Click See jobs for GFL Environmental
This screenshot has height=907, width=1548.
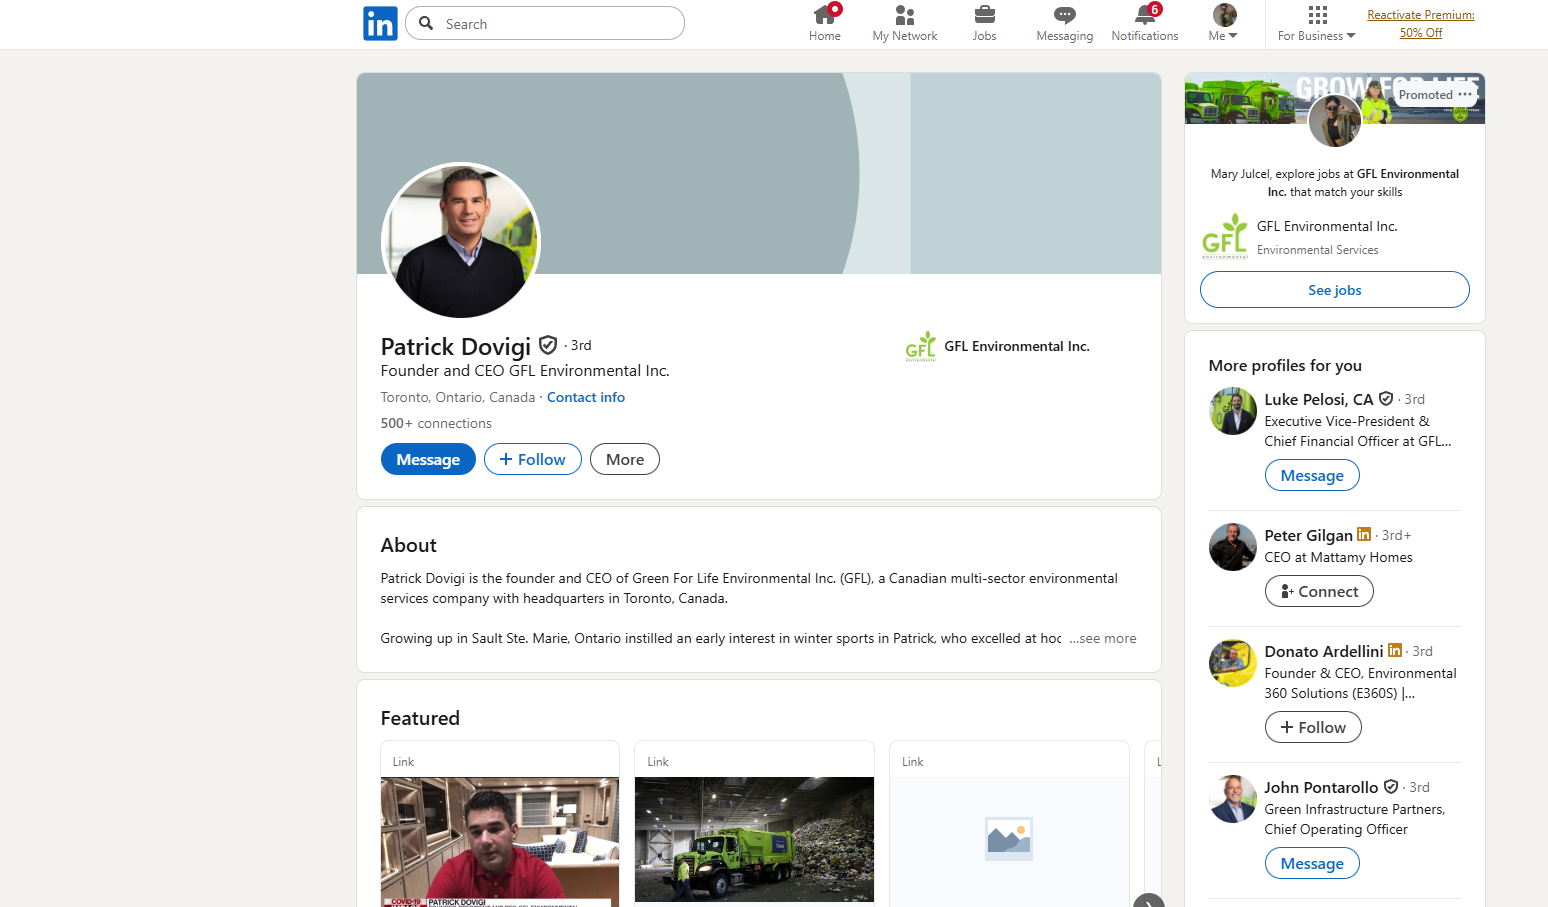(1334, 290)
